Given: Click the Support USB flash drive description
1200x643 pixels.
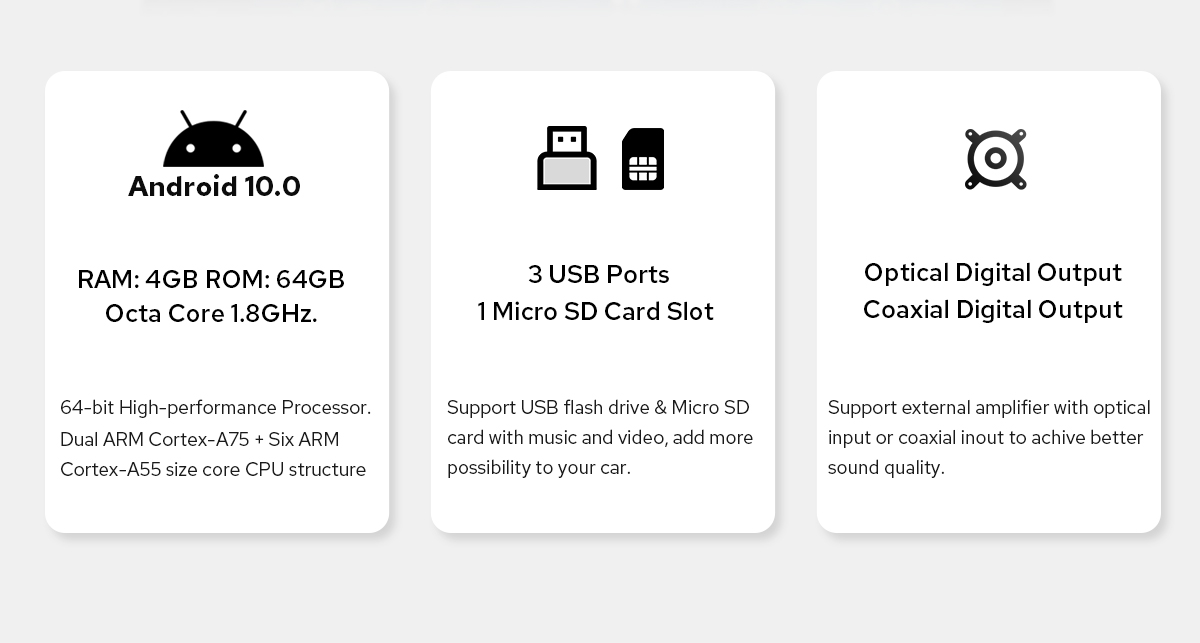Looking at the screenshot, I should click(x=598, y=407).
